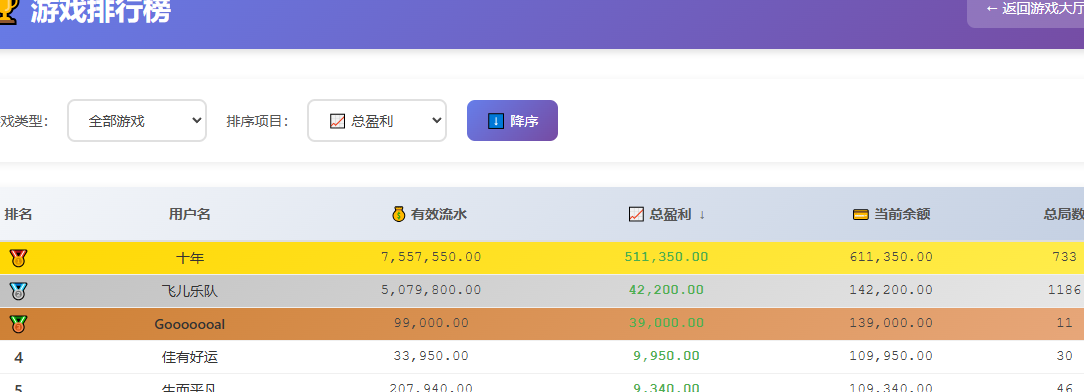Click the 游戏排行榜 page title
Viewport: 1084px width, 392px height.
(x=100, y=11)
